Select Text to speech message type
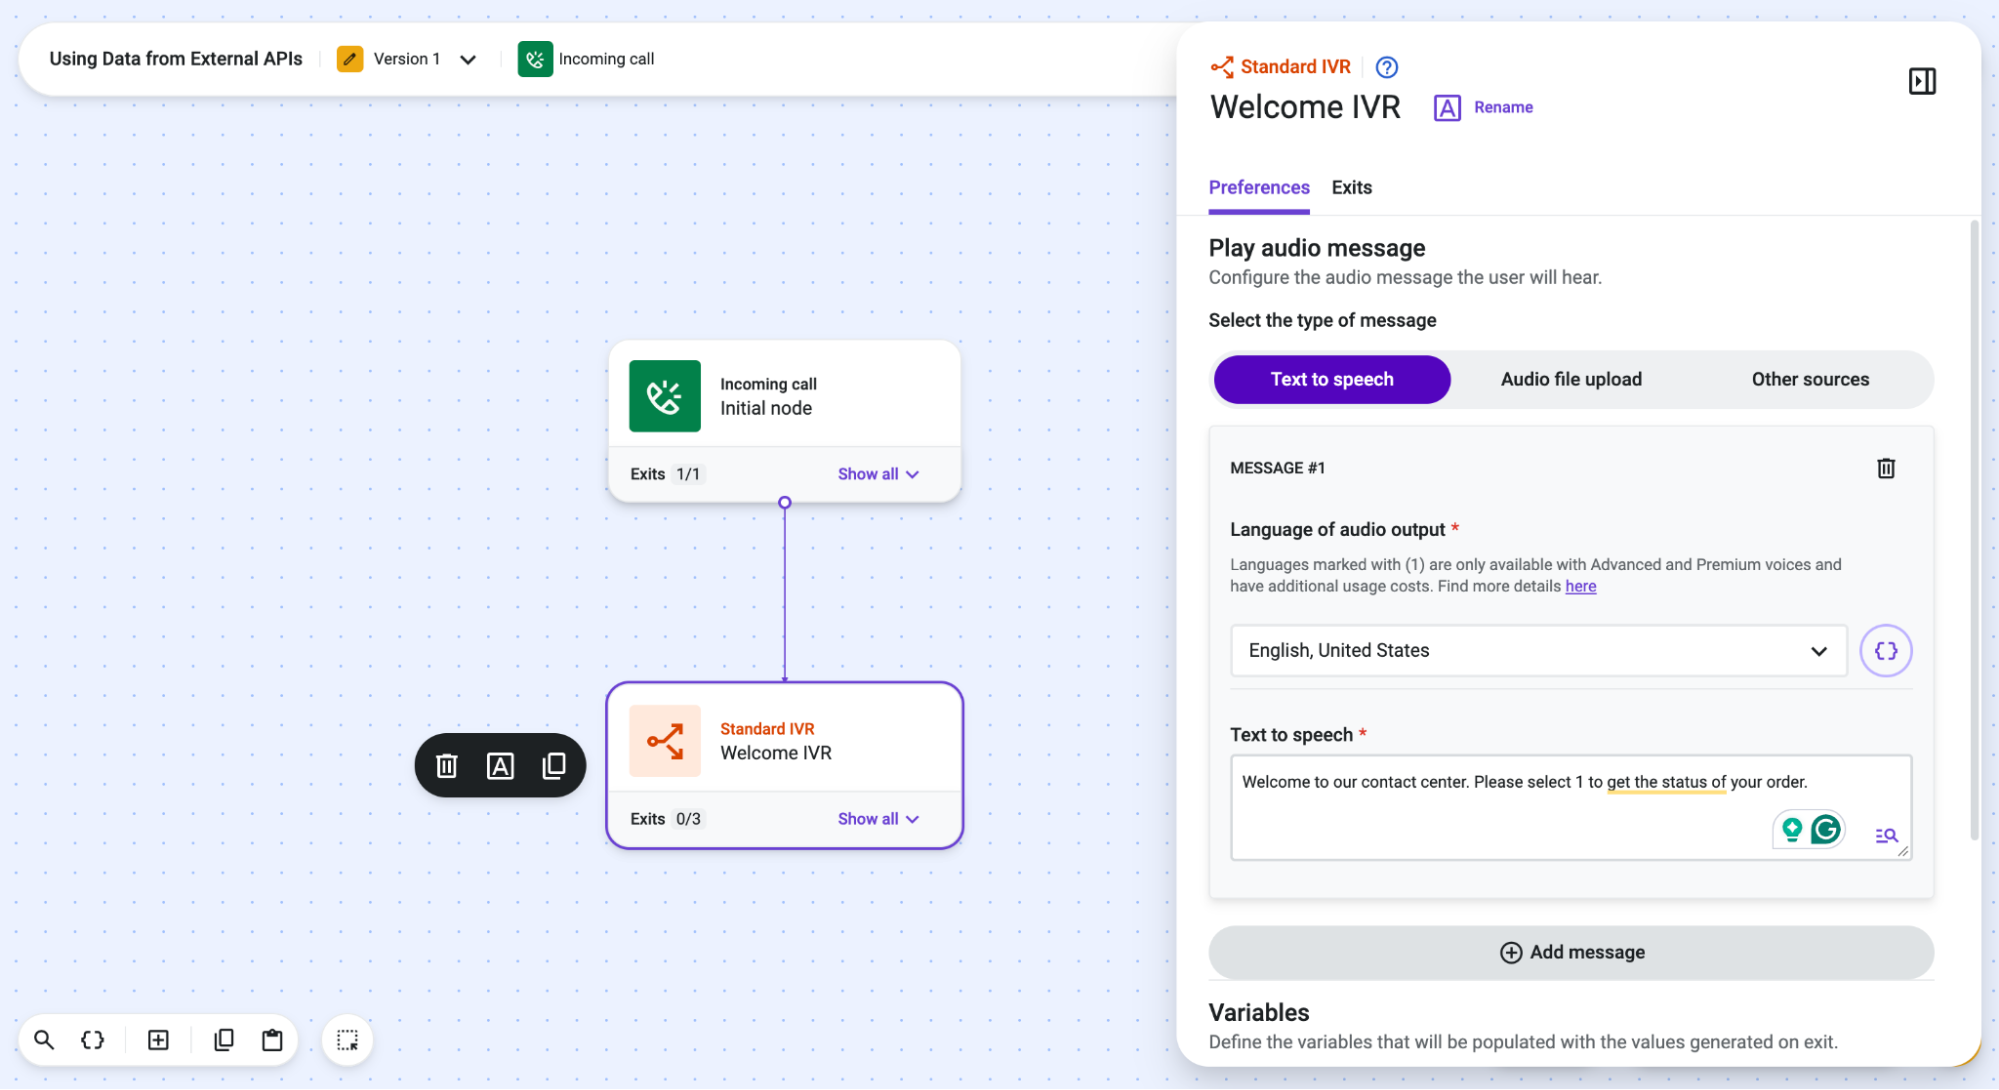 [1332, 380]
